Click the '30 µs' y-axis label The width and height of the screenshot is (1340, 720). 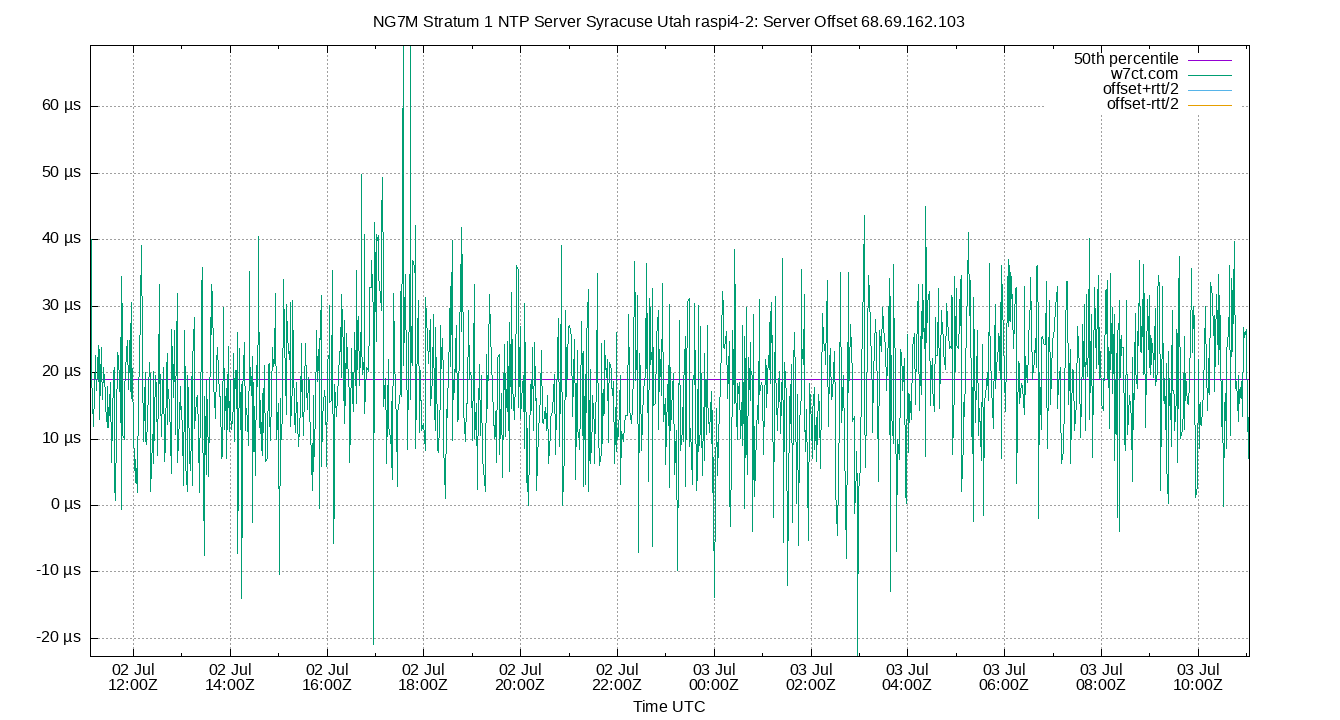(61, 305)
